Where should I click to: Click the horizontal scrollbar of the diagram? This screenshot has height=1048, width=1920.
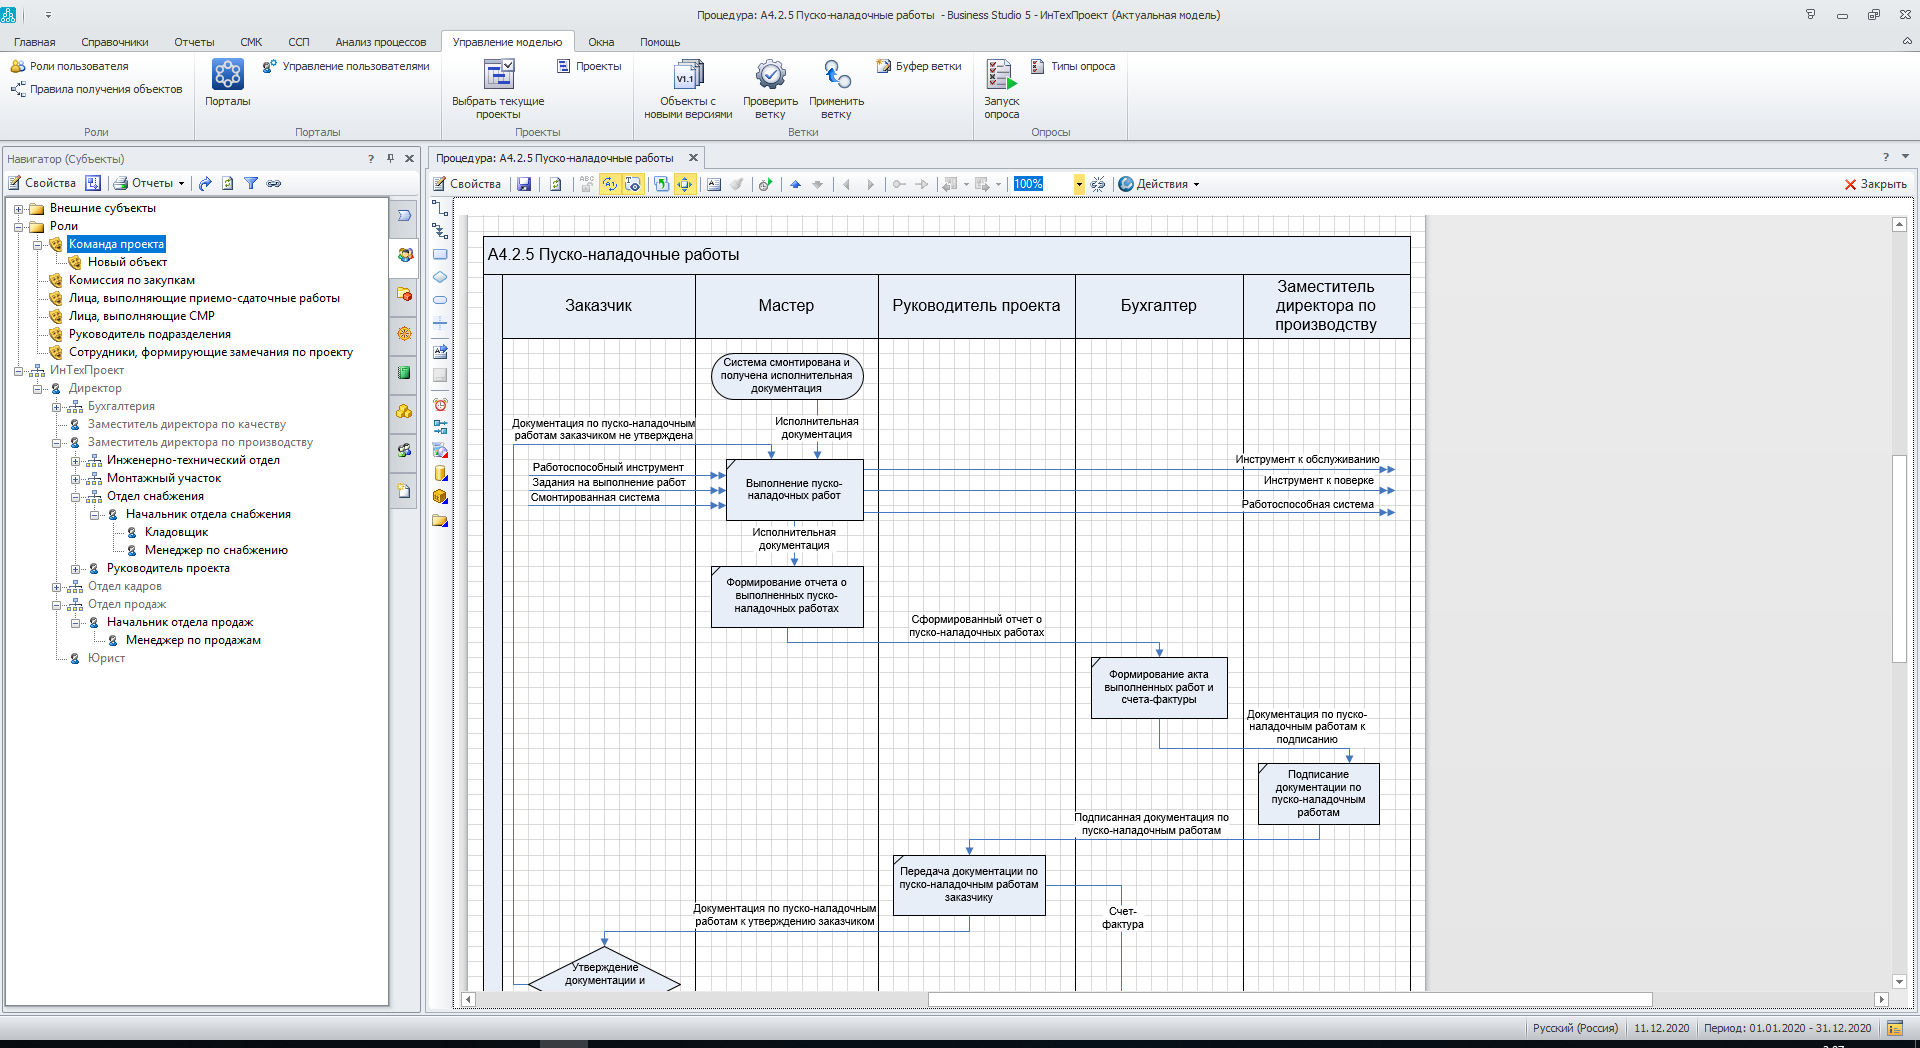1289,999
